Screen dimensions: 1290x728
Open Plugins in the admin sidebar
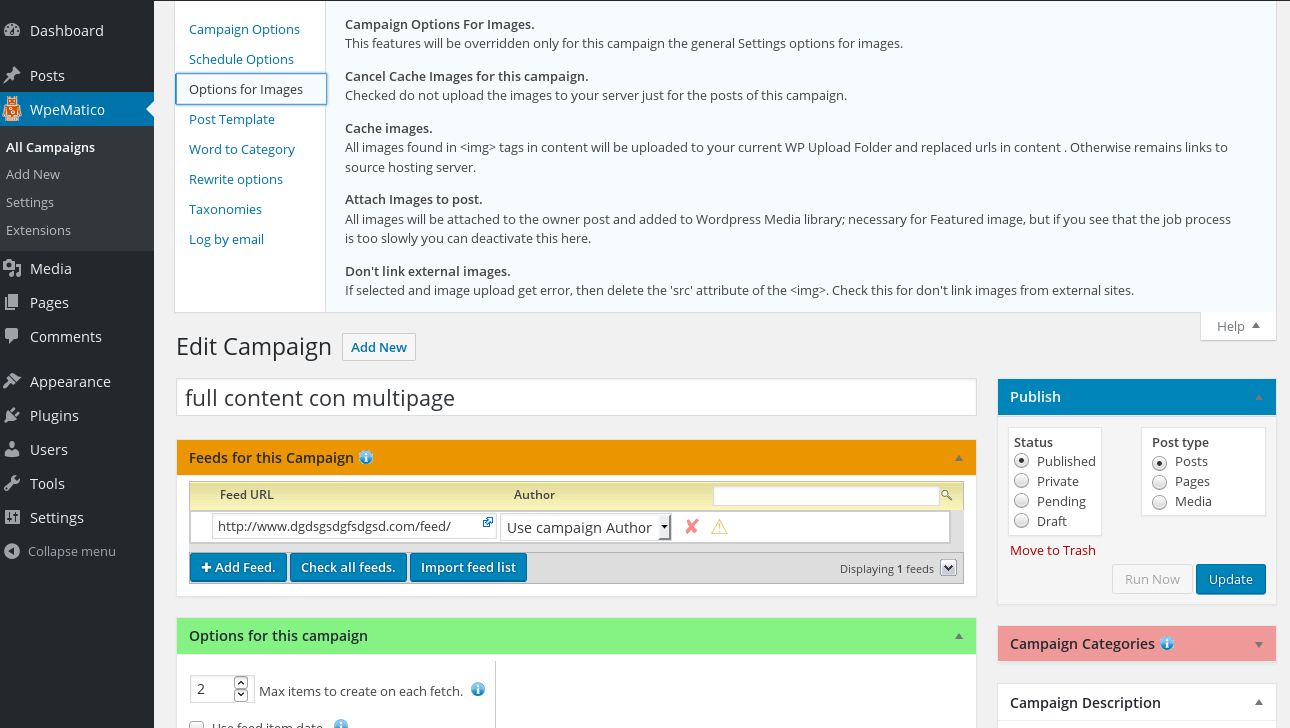(x=54, y=415)
